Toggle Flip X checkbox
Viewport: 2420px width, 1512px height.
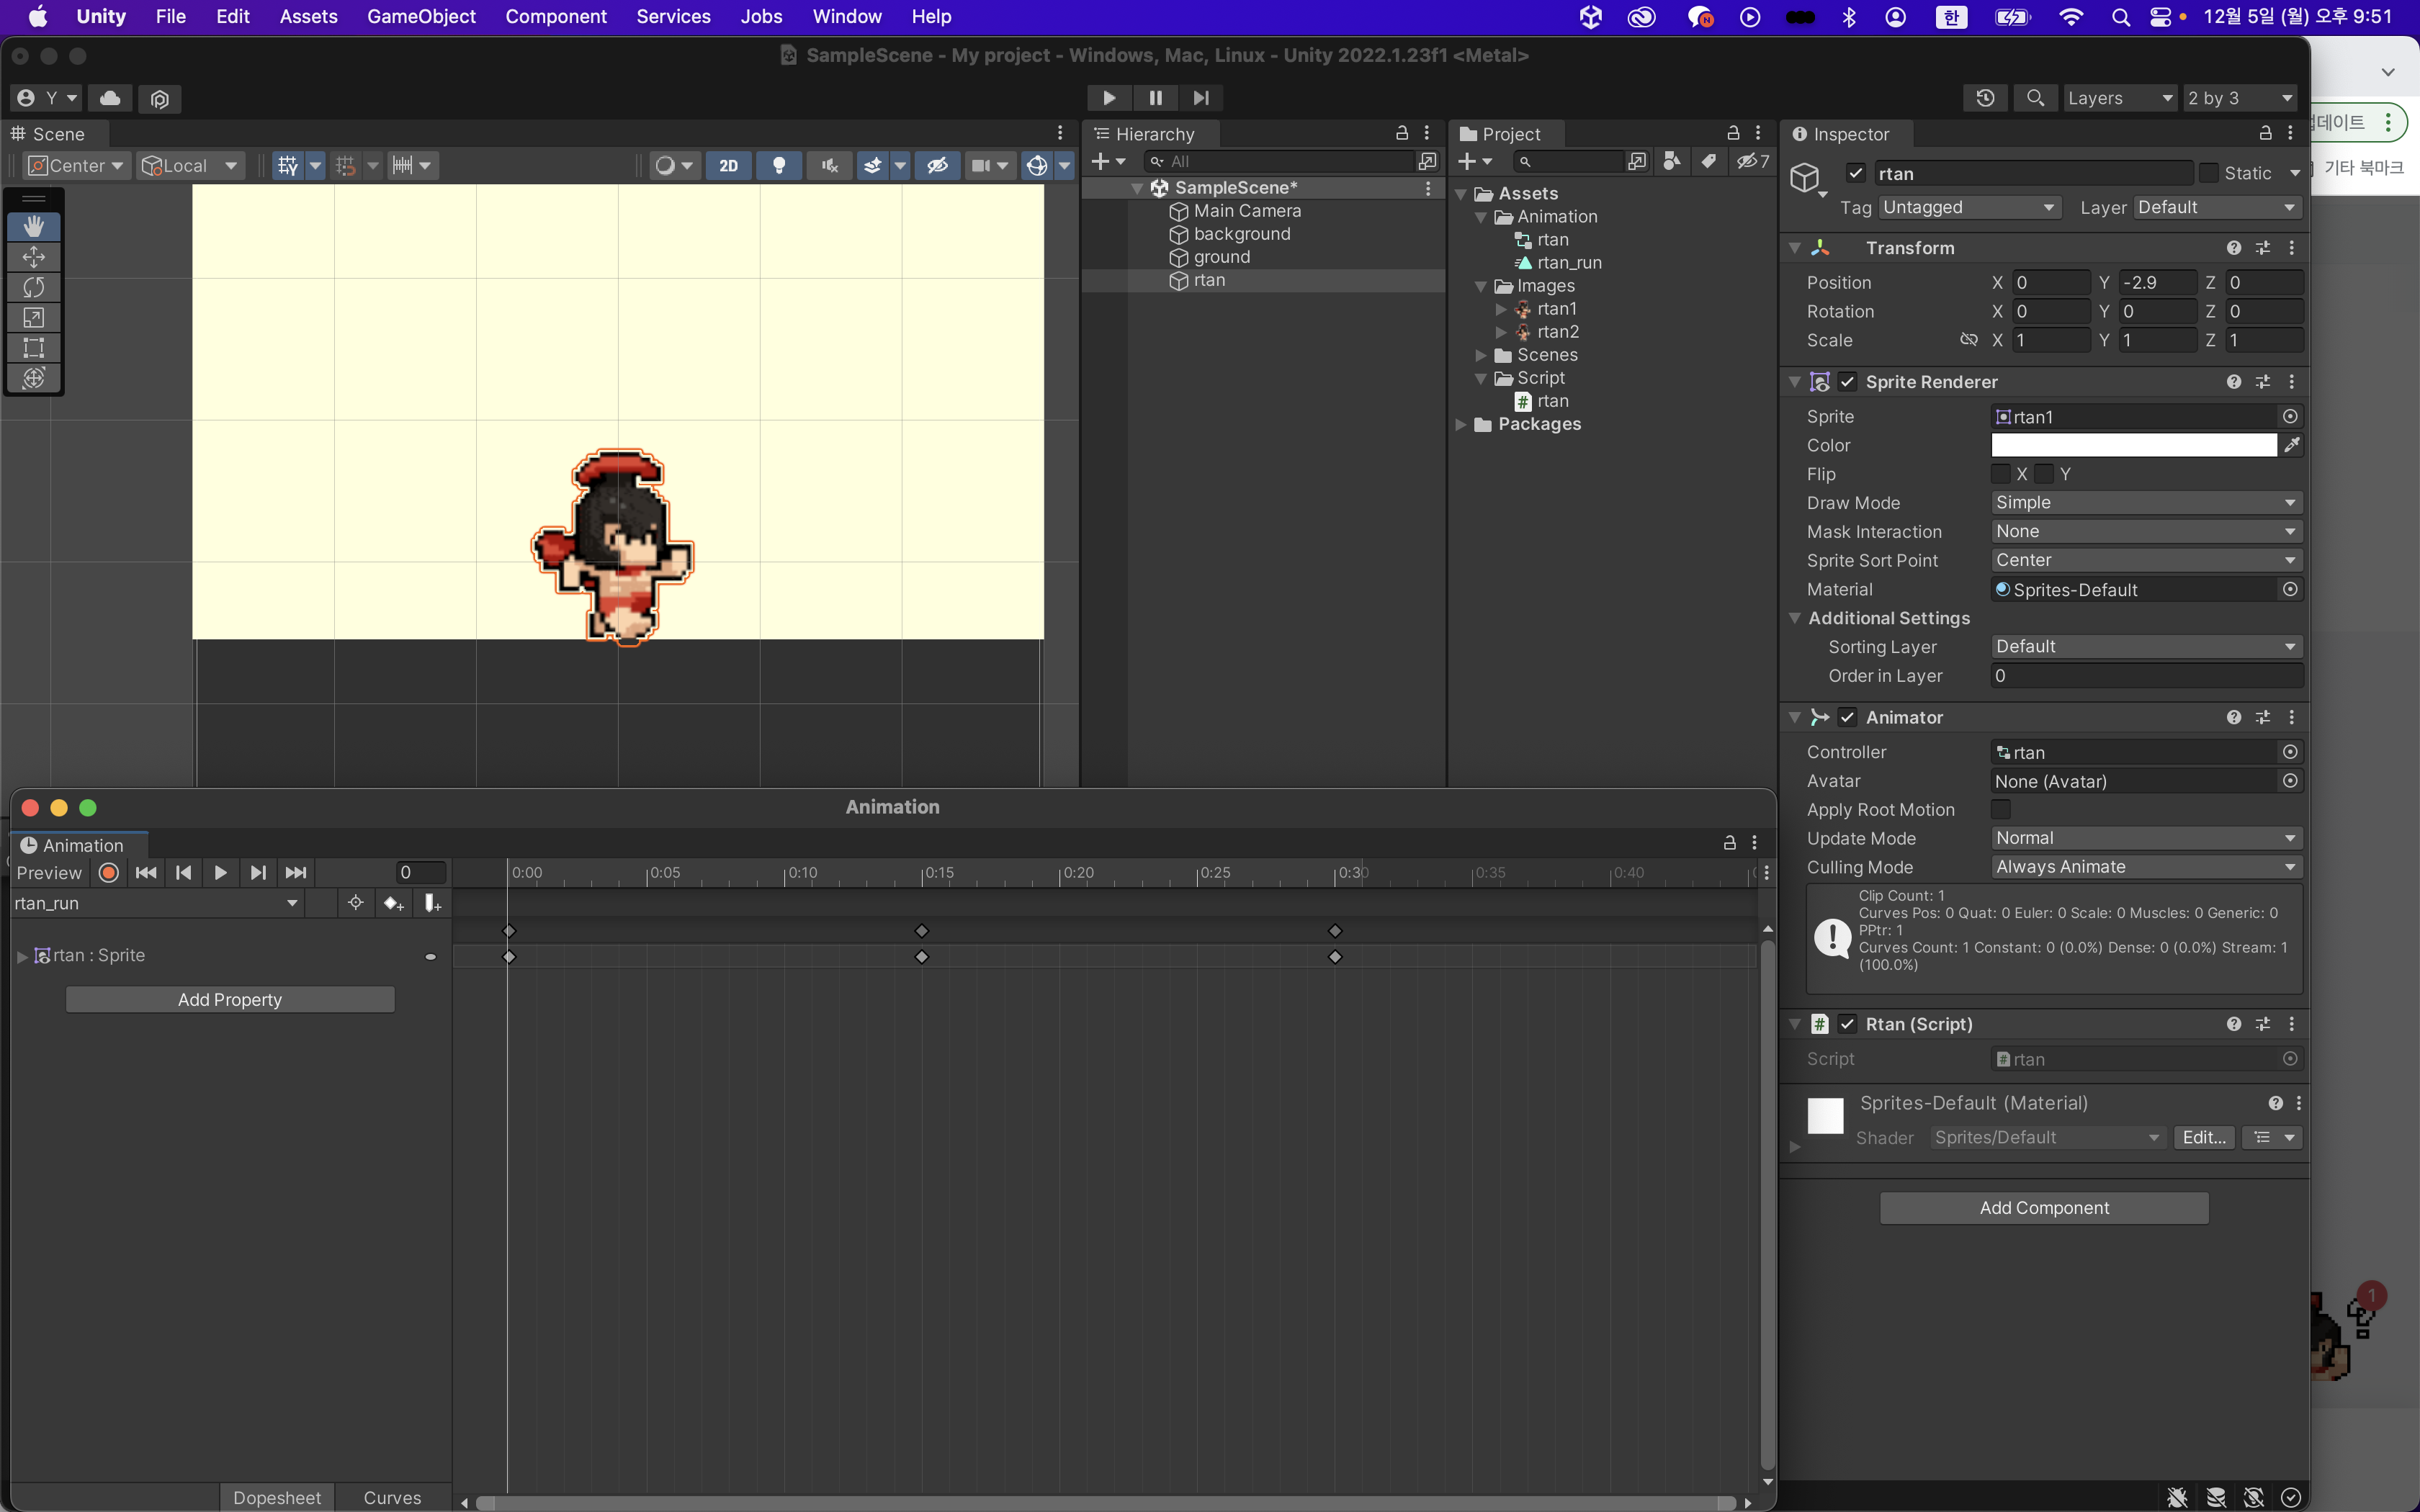click(x=2000, y=474)
